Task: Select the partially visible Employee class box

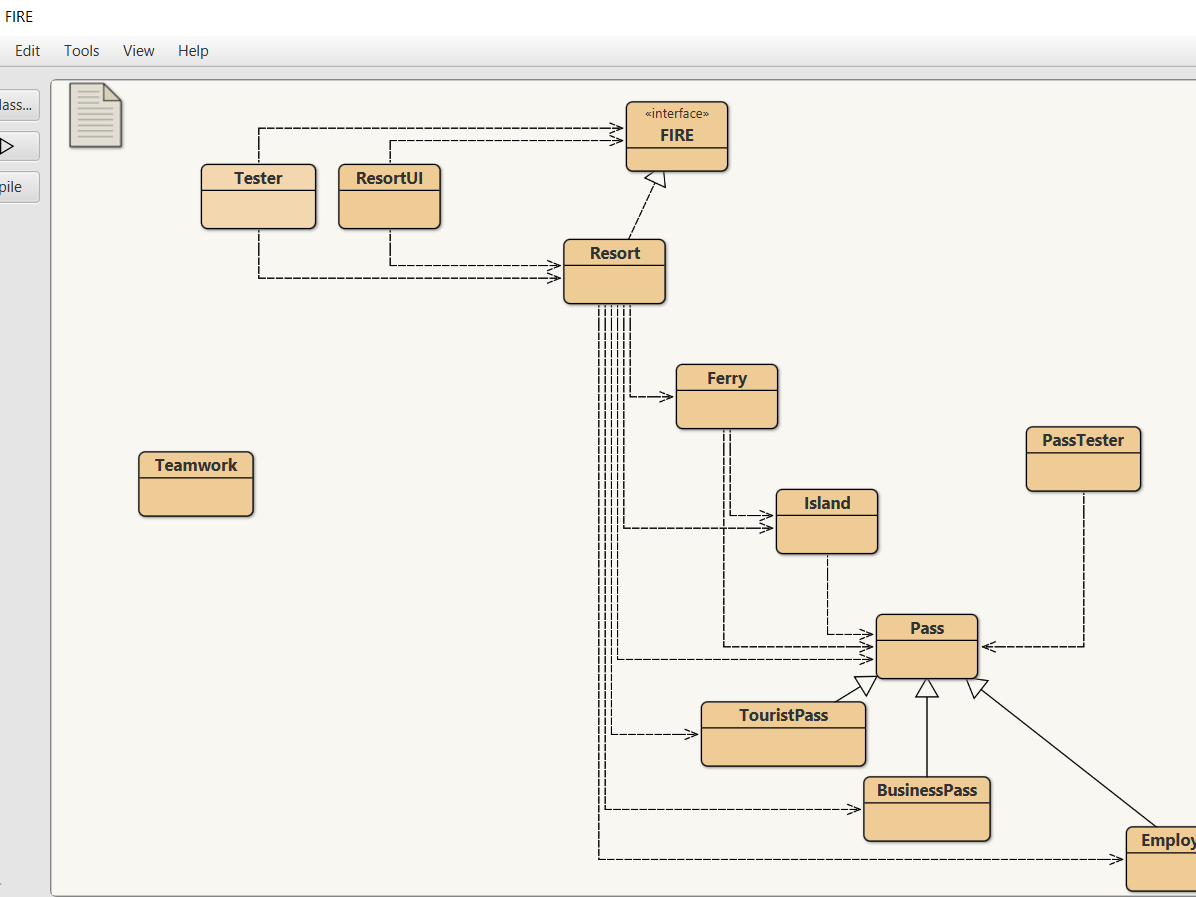Action: click(1161, 859)
